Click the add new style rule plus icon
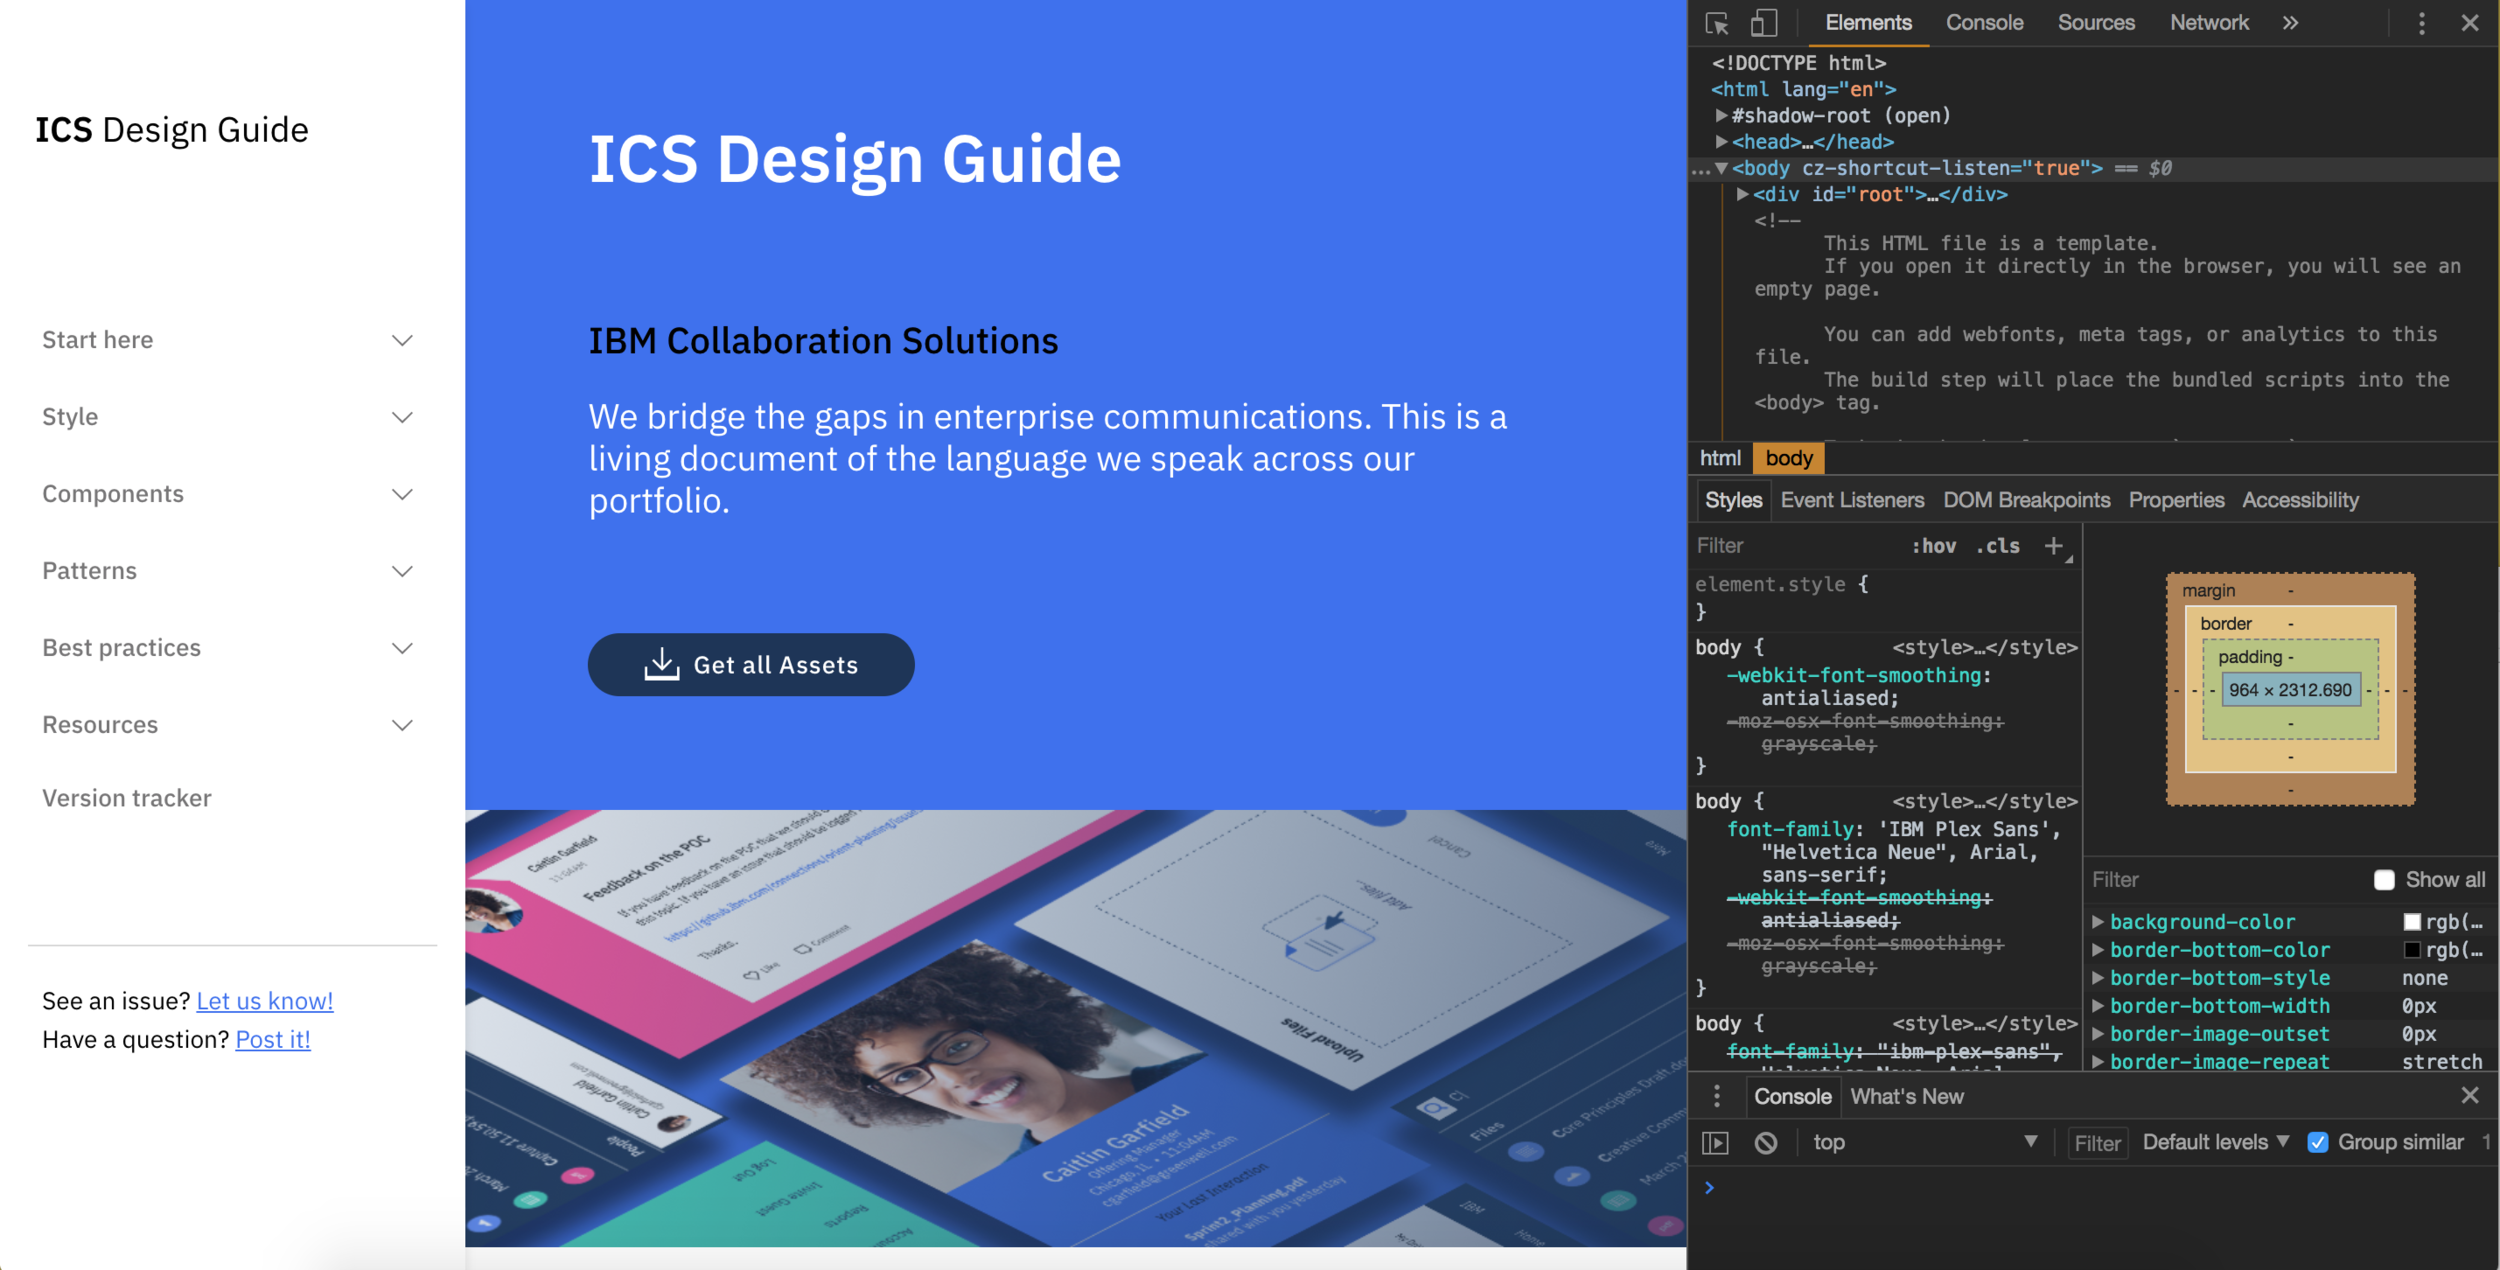 pos(2053,546)
